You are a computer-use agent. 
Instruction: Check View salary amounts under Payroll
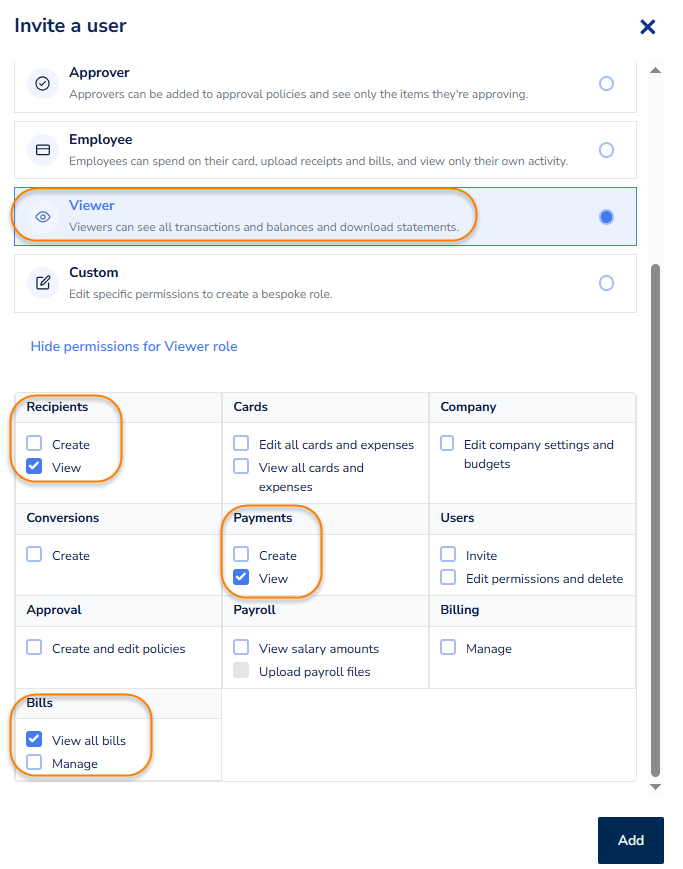(x=241, y=648)
